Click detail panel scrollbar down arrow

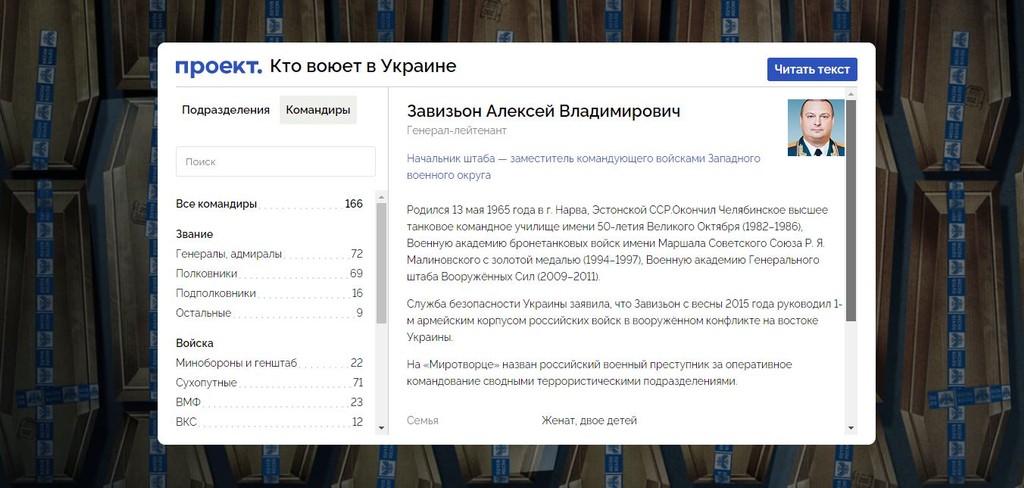(850, 428)
